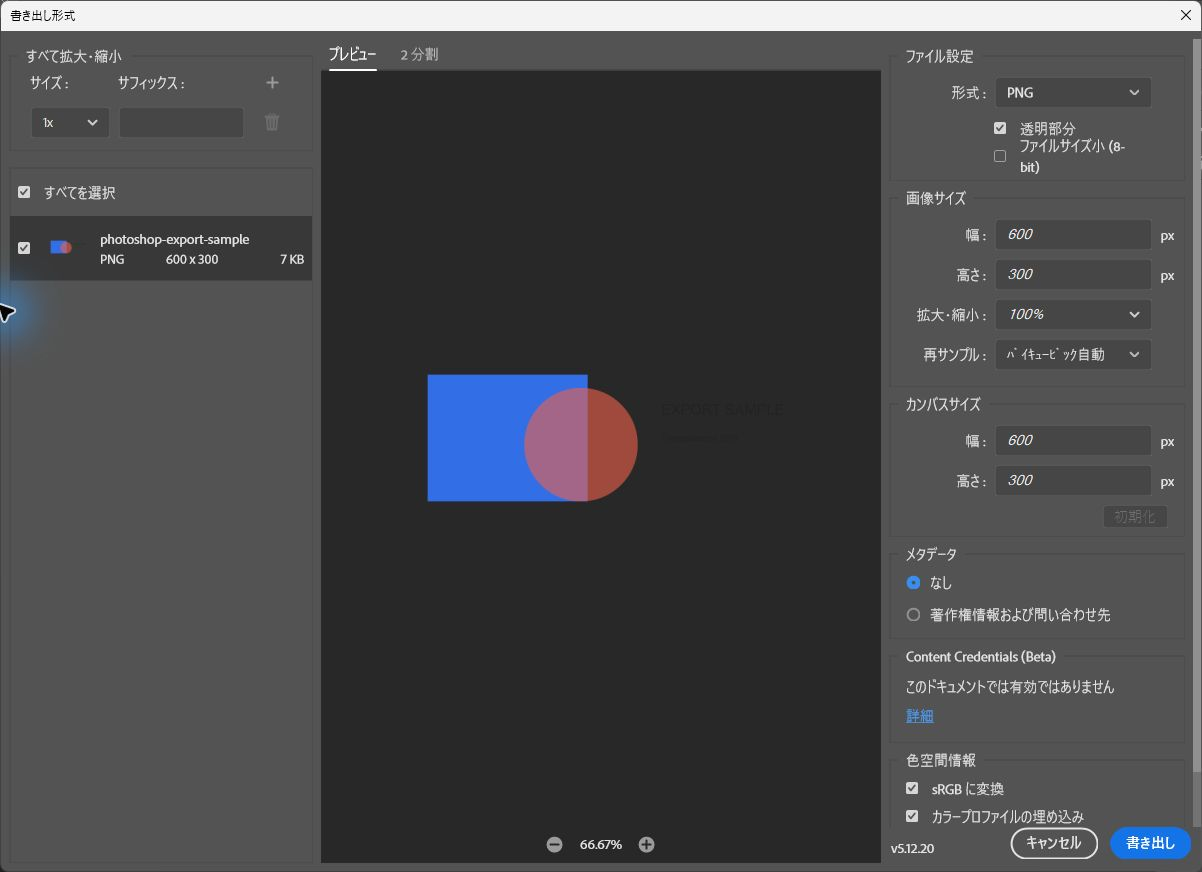1202x872 pixels.
Task: Open the 形式 PNG format dropdown
Action: pyautogui.click(x=1073, y=92)
